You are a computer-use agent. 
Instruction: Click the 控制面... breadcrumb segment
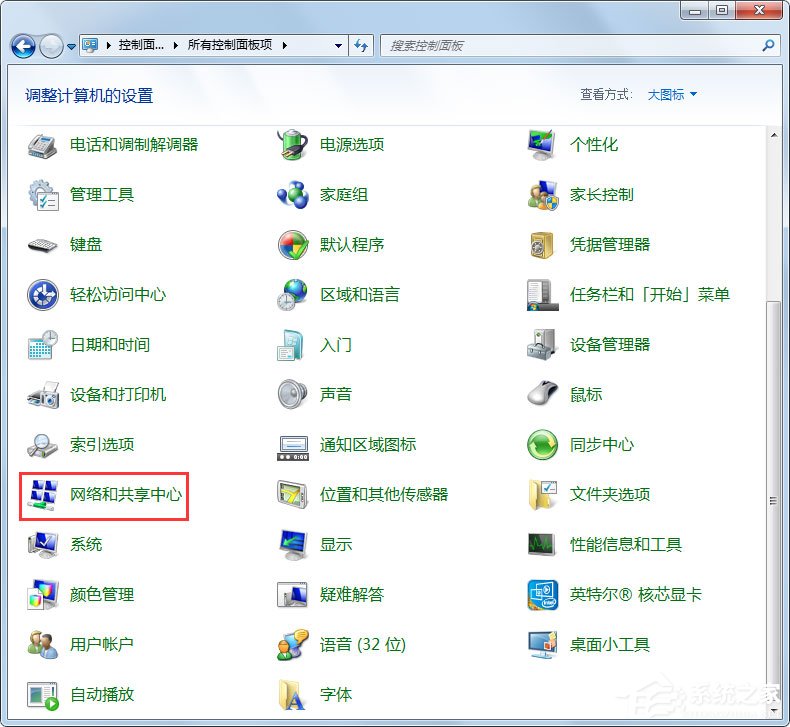coord(141,45)
